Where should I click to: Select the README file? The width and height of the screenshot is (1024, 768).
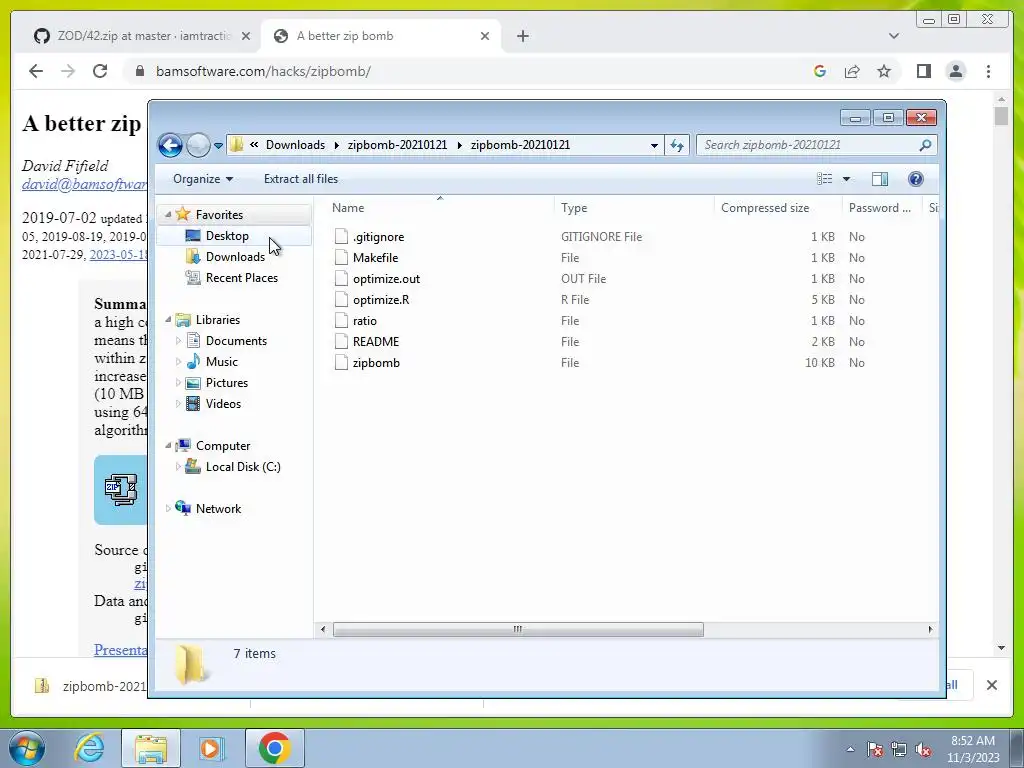[x=376, y=342]
